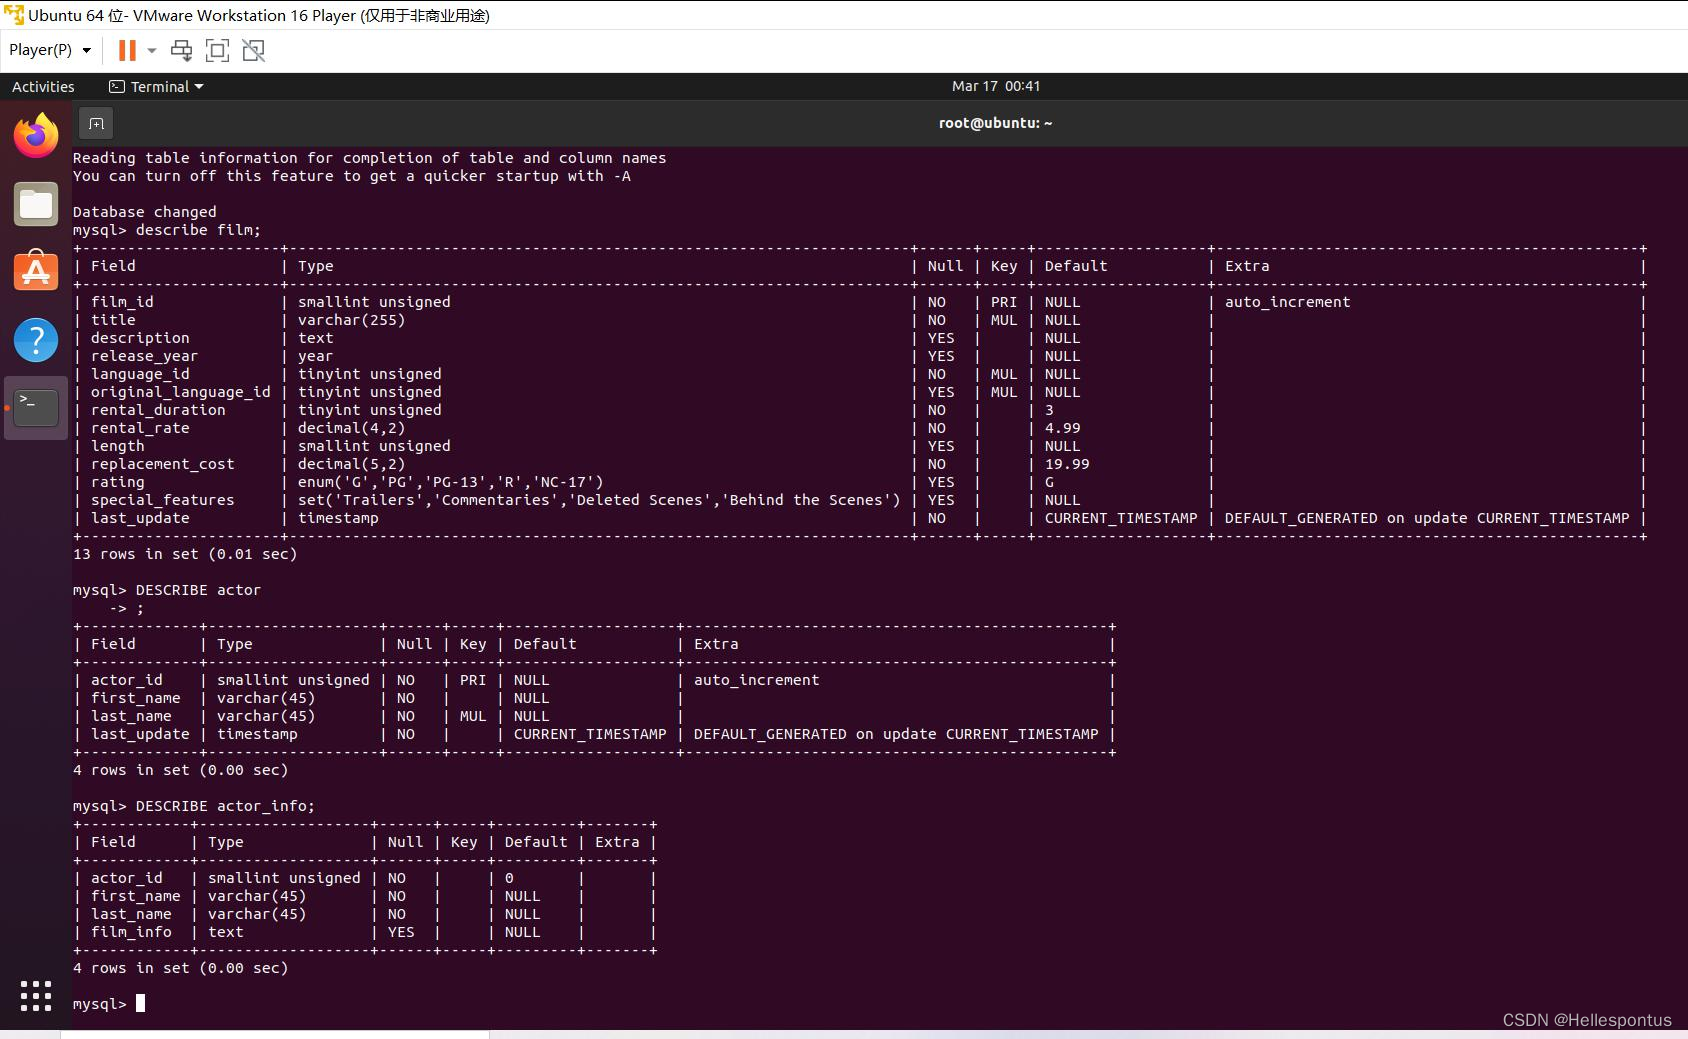Show the applications grid in the dock

pyautogui.click(x=35, y=996)
